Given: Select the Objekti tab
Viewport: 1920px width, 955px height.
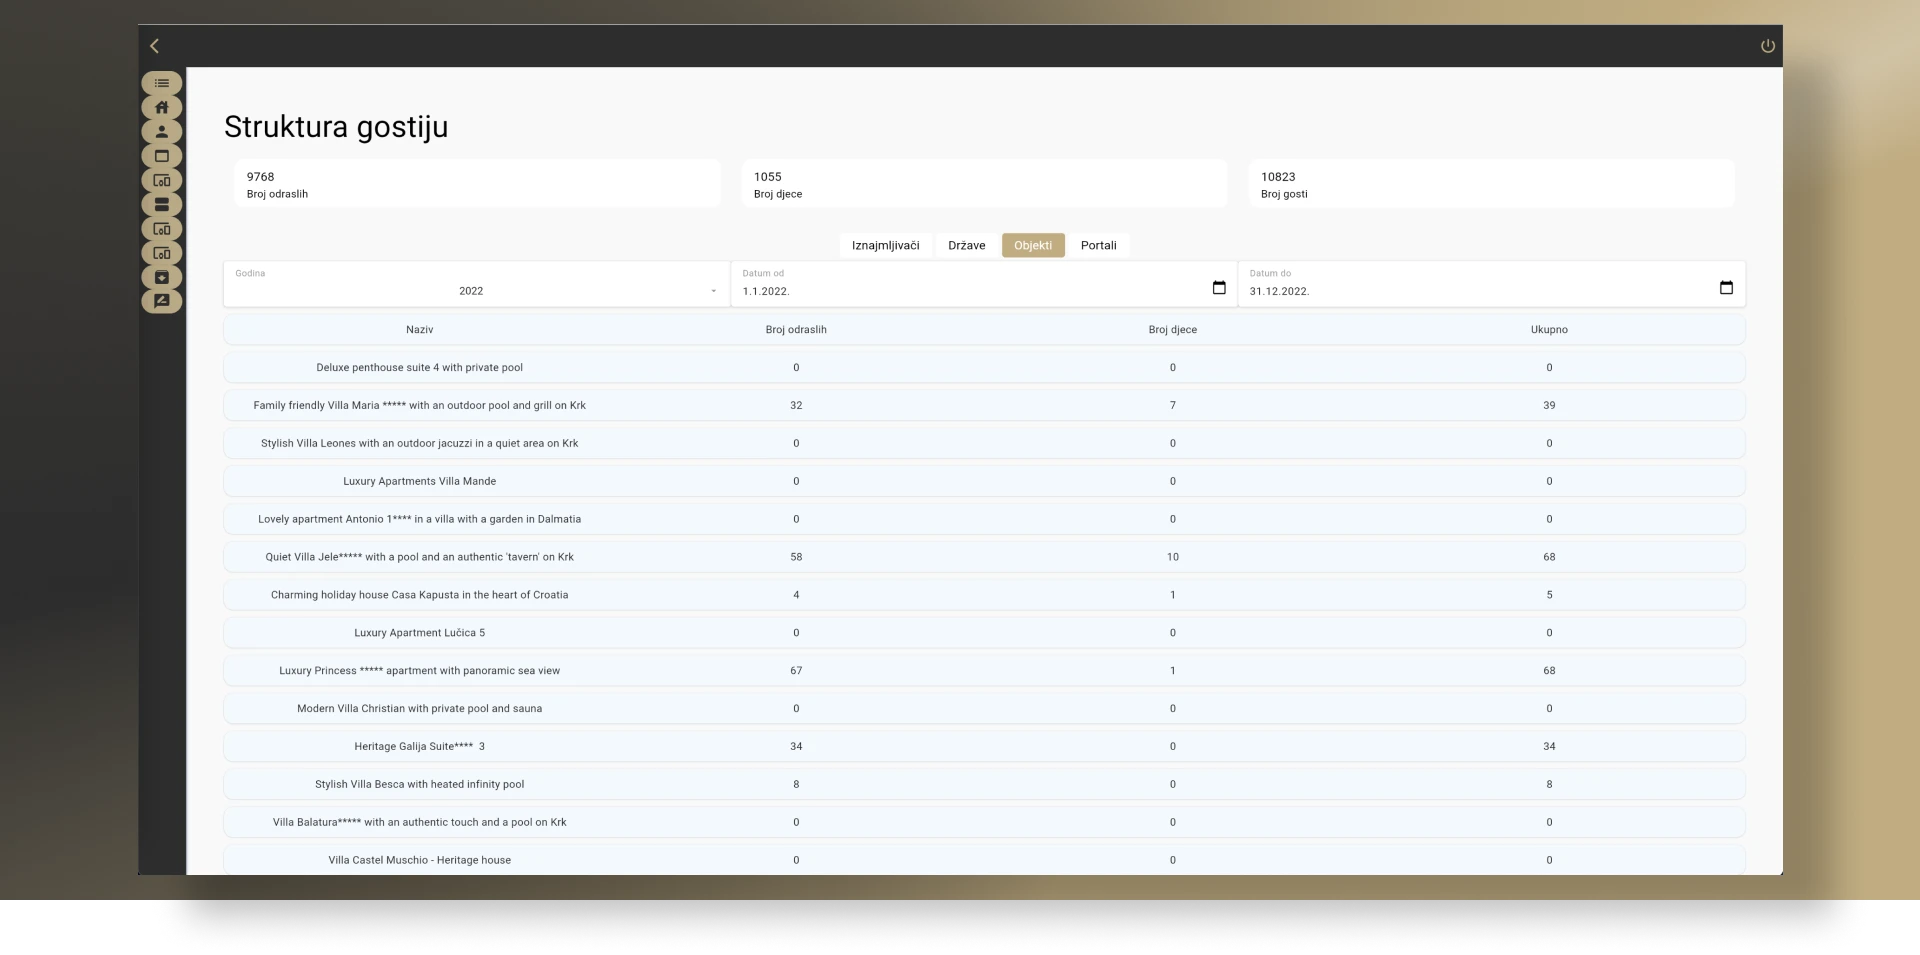Looking at the screenshot, I should 1033,245.
